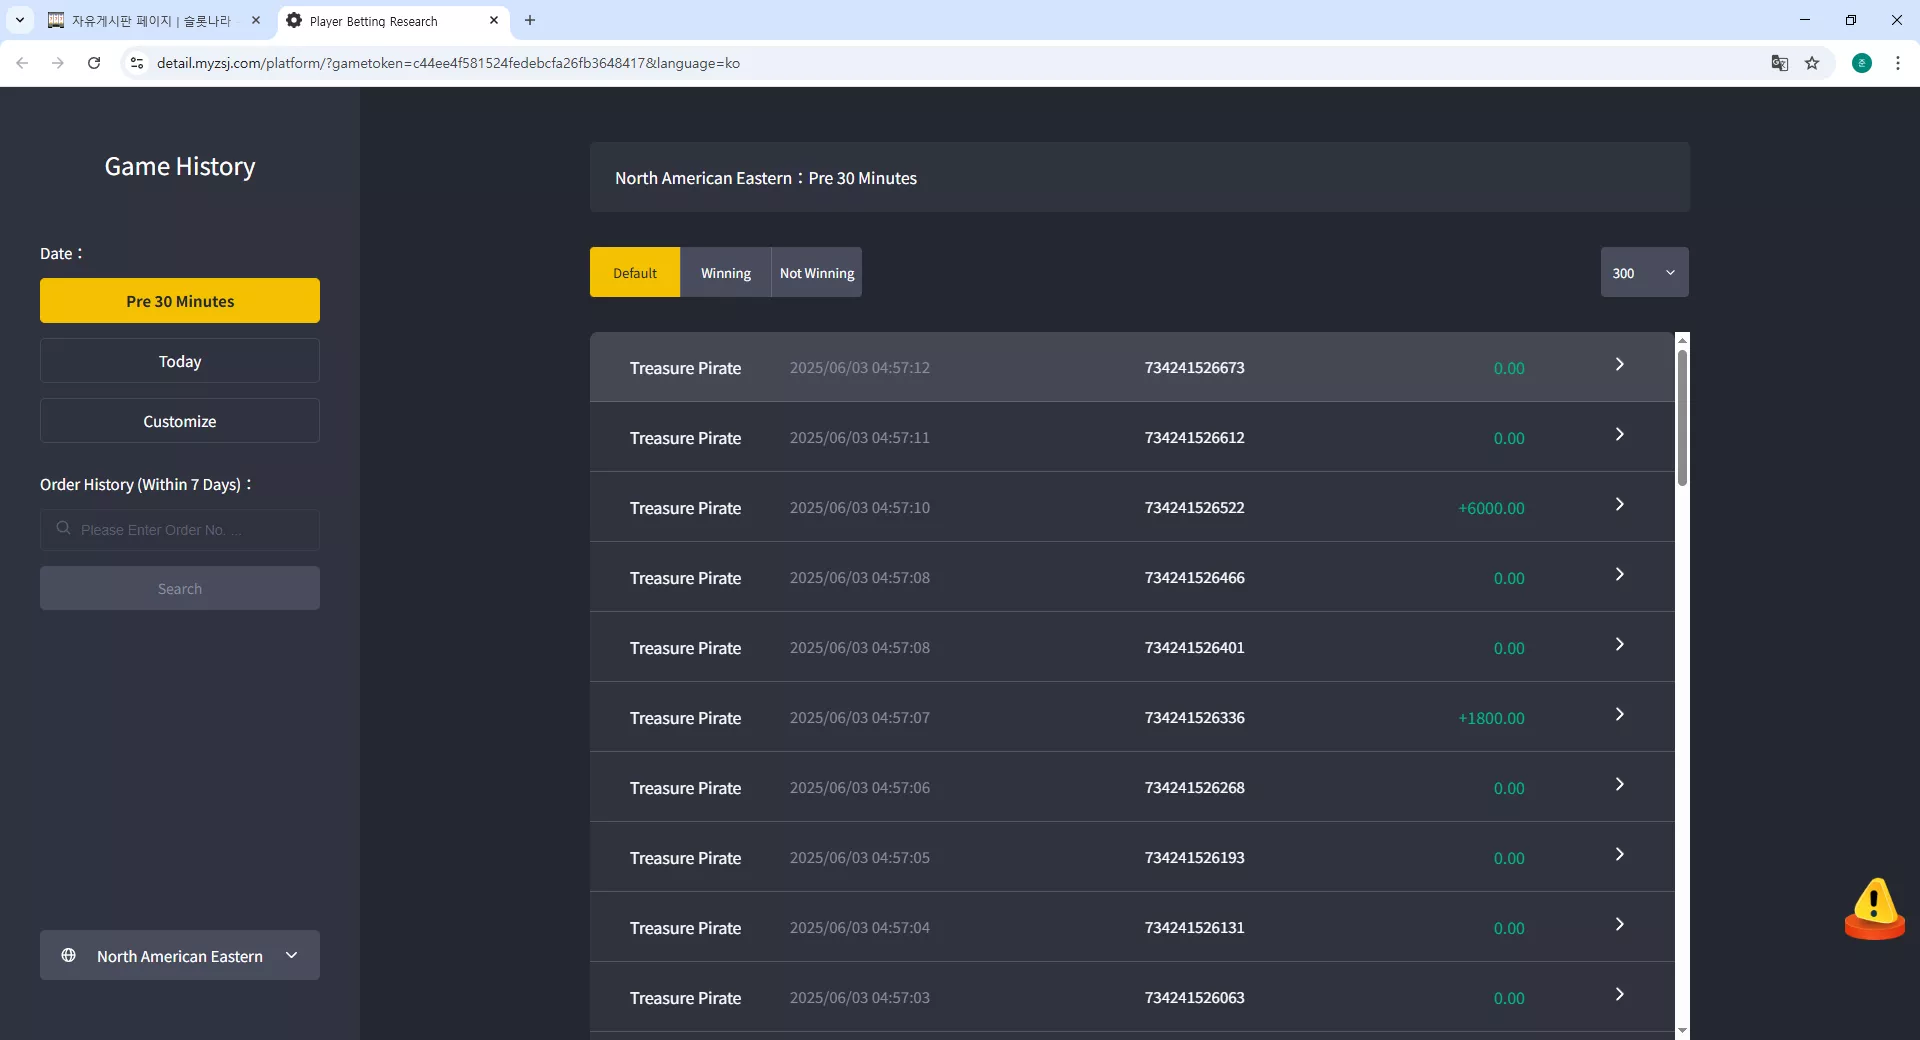
Task: Click the warning triangle alert icon
Action: click(1874, 908)
